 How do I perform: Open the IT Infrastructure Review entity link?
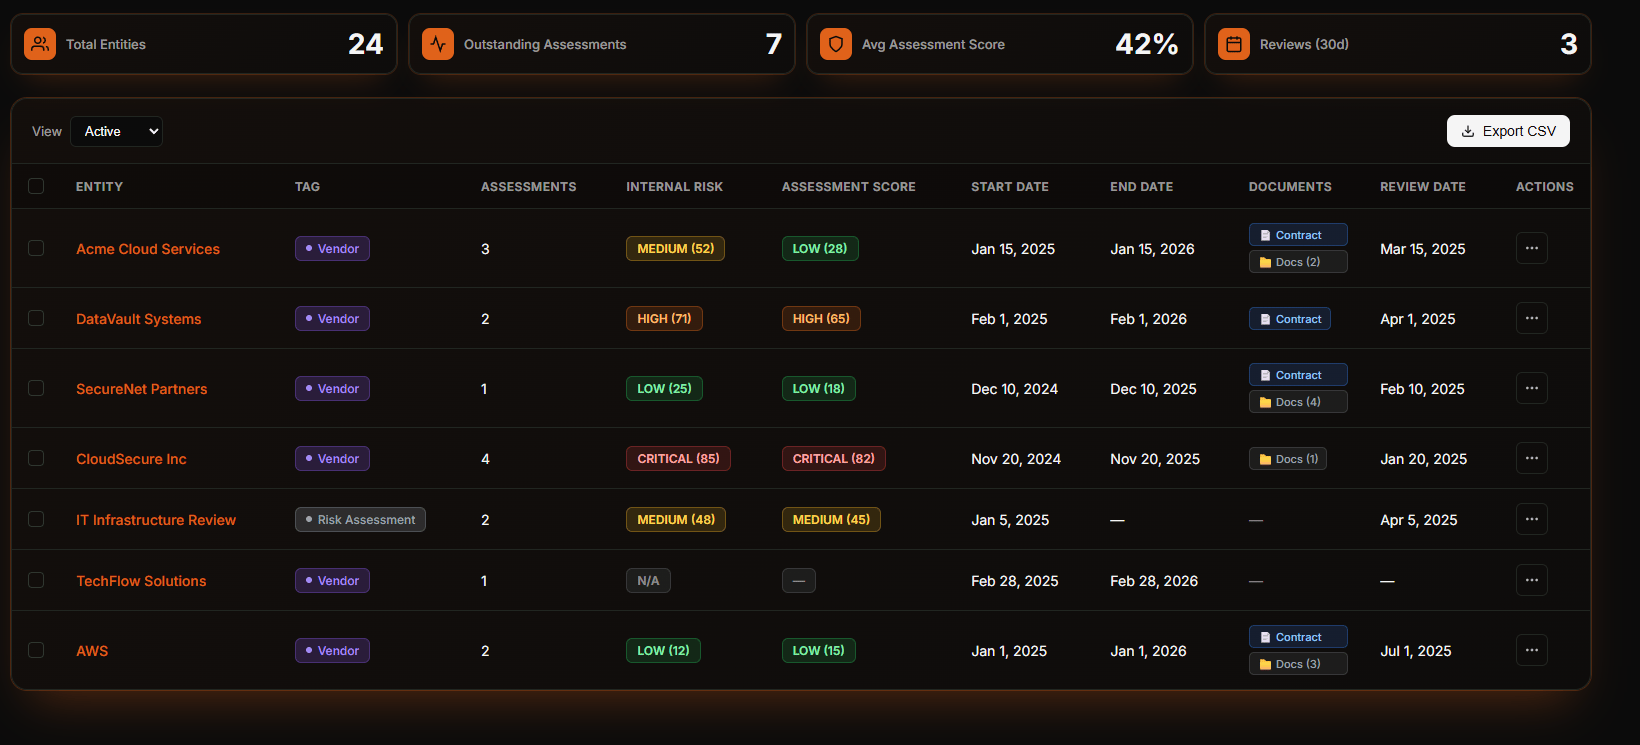click(156, 520)
